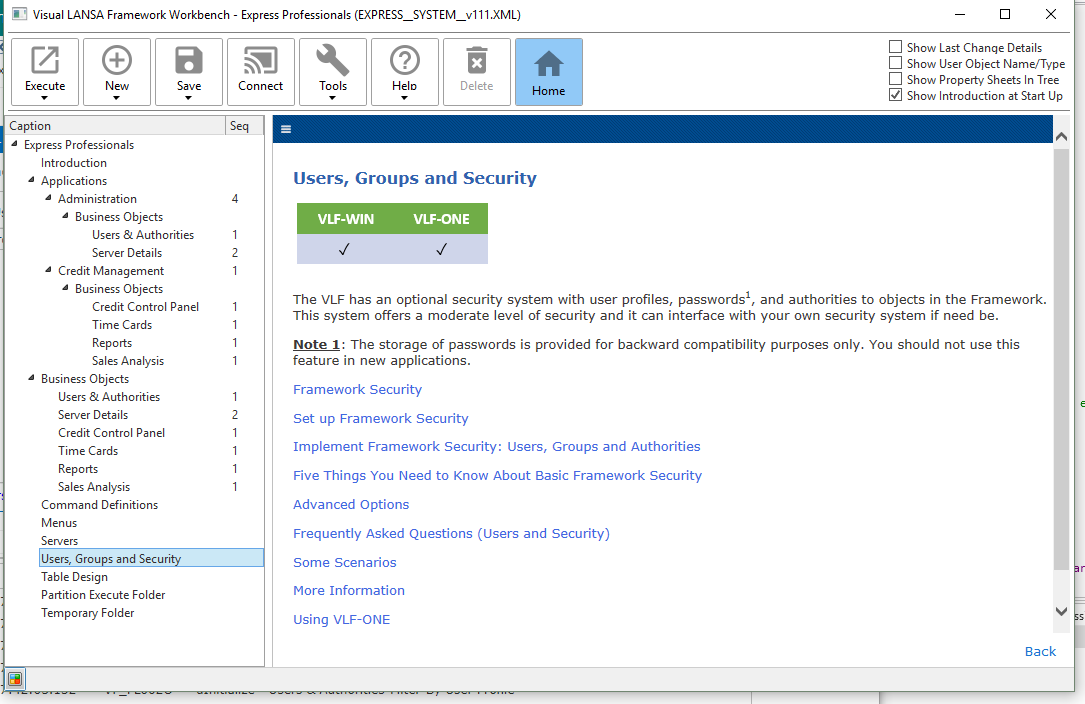Click the Connect toolbar icon
The image size is (1085, 704).
(261, 61)
